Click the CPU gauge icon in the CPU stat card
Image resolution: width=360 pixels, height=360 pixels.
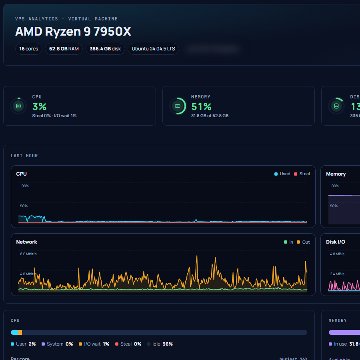[x=19, y=106]
